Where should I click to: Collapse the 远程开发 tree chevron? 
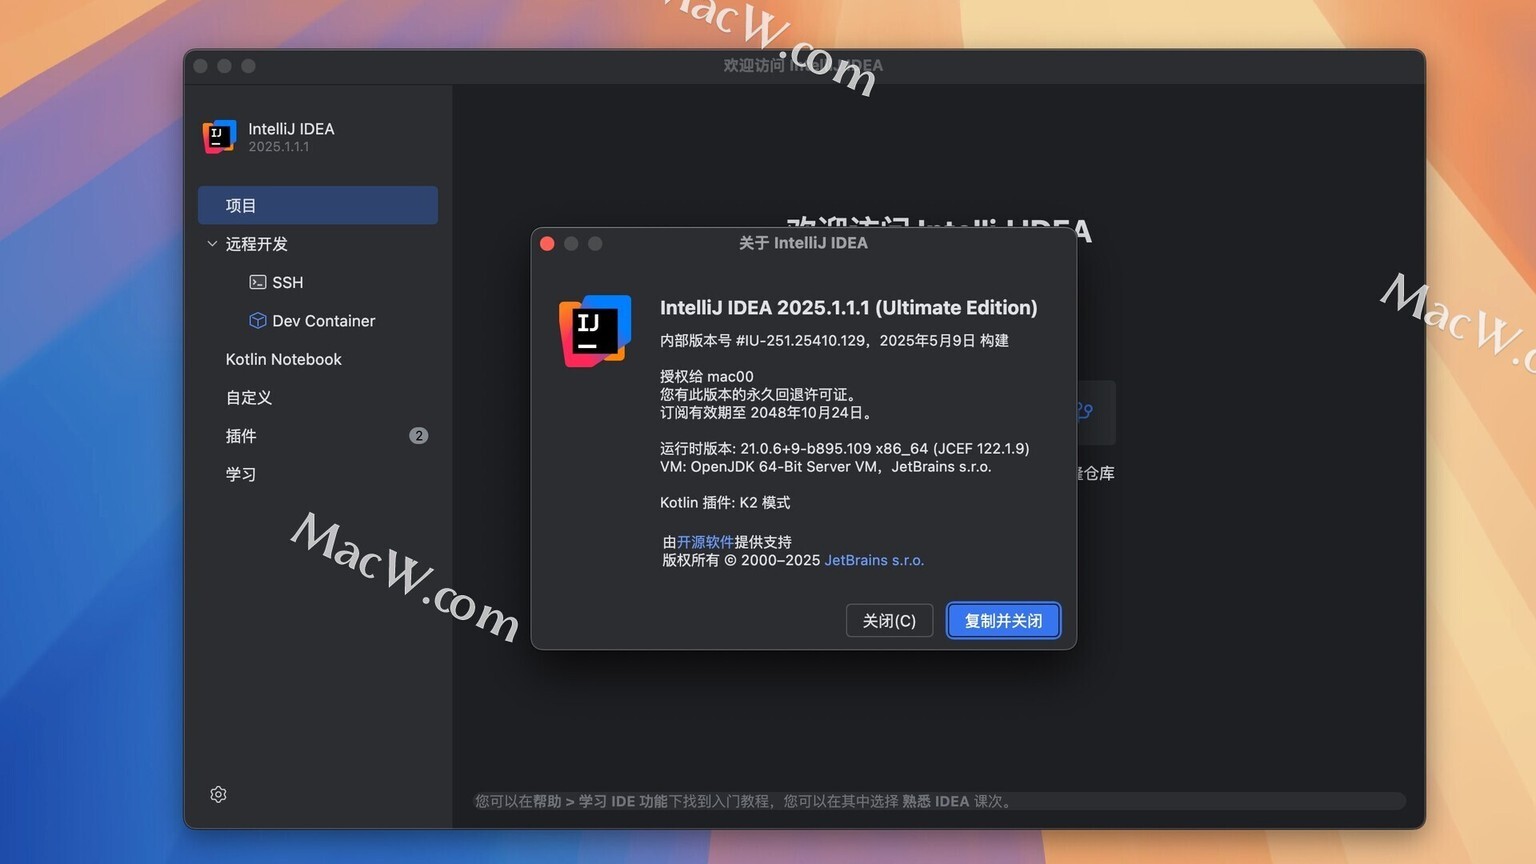[x=212, y=243]
